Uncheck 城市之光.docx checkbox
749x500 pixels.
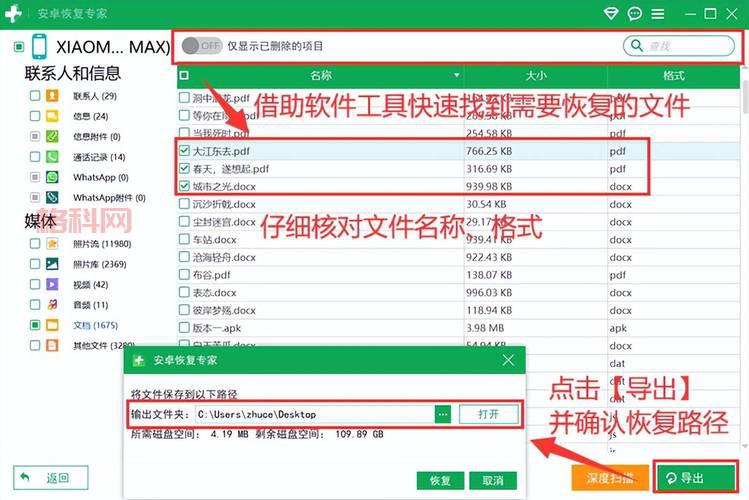click(184, 186)
